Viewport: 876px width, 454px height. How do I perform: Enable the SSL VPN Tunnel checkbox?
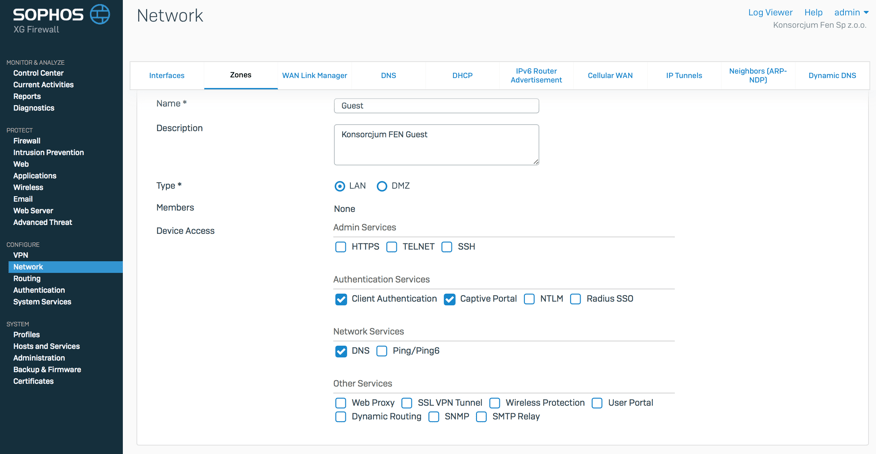(x=407, y=403)
